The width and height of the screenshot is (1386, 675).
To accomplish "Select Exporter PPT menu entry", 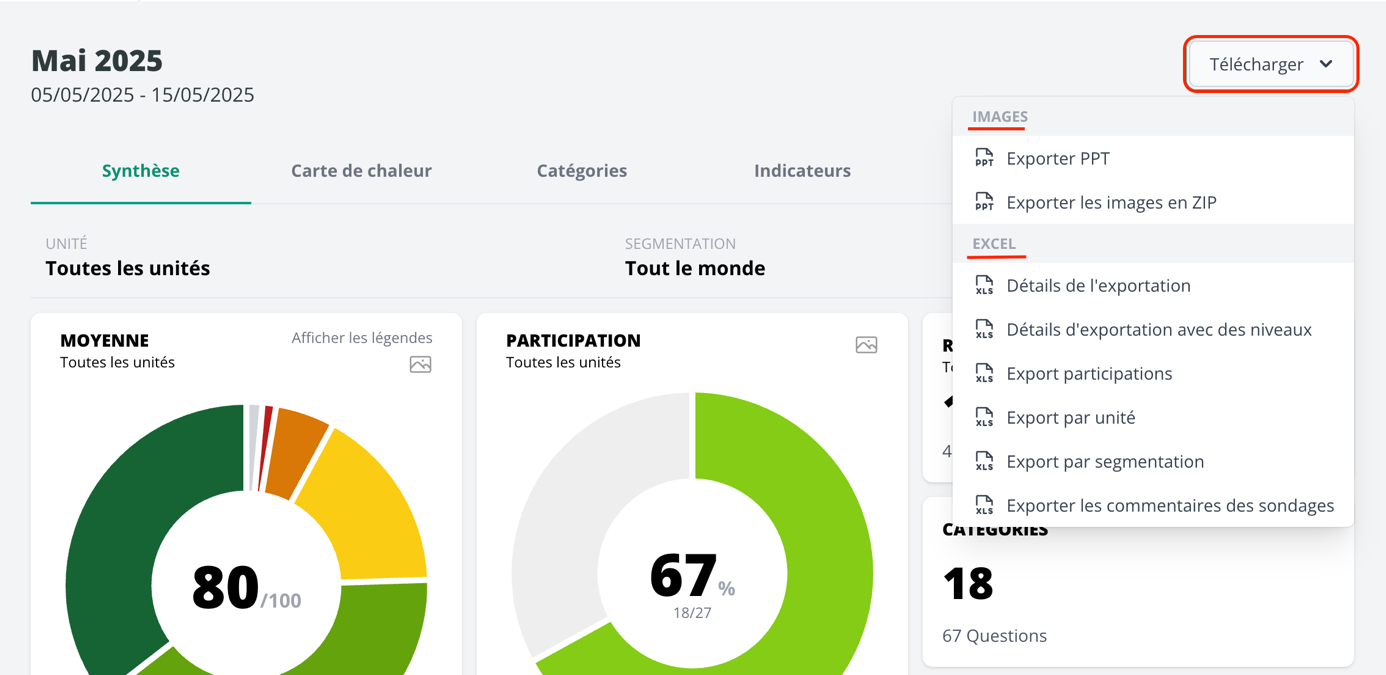I will (1153, 158).
